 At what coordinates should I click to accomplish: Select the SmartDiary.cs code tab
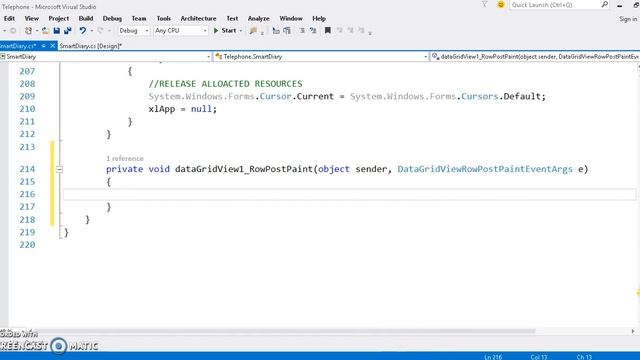coord(19,46)
